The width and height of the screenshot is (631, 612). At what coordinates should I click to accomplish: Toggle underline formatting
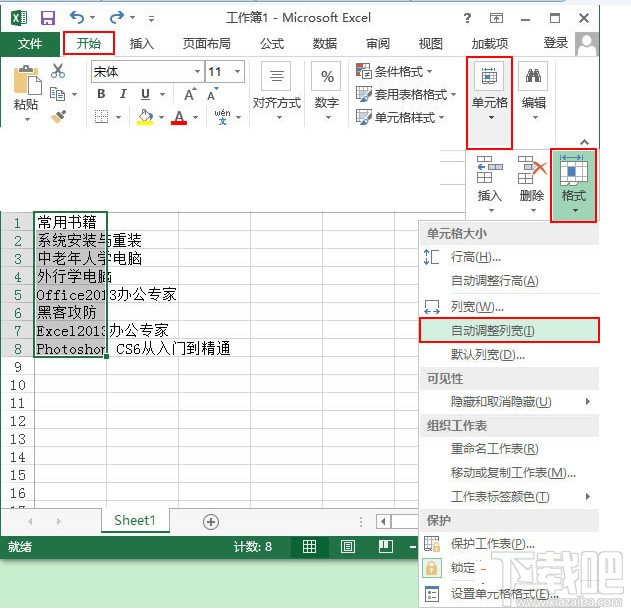click(x=145, y=94)
